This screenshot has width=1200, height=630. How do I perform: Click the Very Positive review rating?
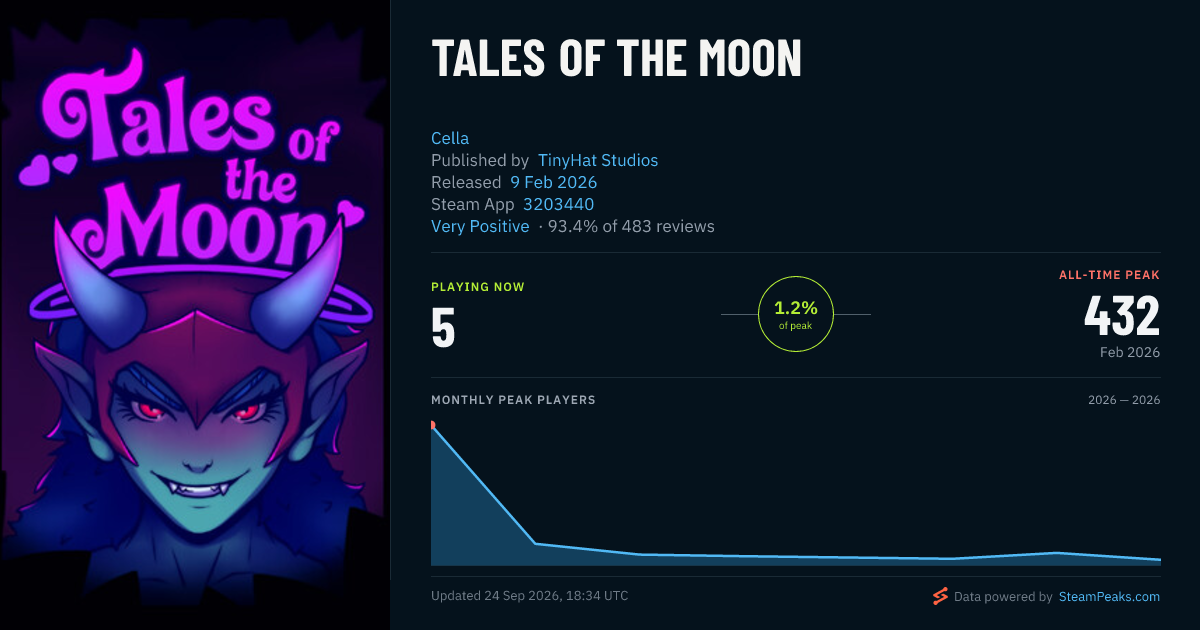pyautogui.click(x=480, y=226)
